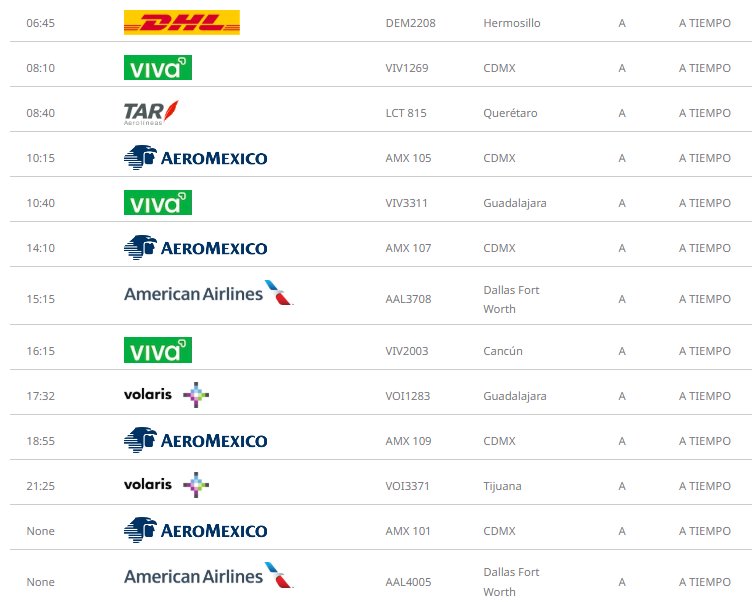Click the DHL logo for flight DEM2208
The image size is (752, 602).
[182, 23]
